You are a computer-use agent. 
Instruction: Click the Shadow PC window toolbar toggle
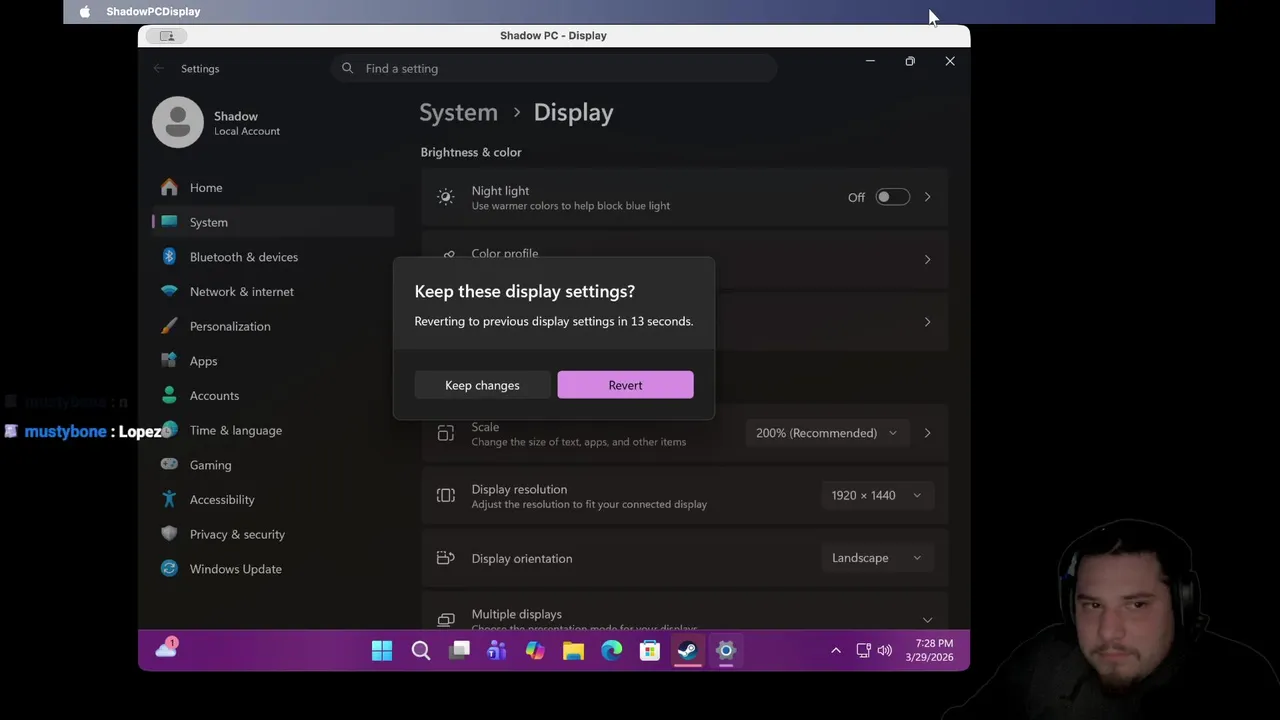click(166, 36)
